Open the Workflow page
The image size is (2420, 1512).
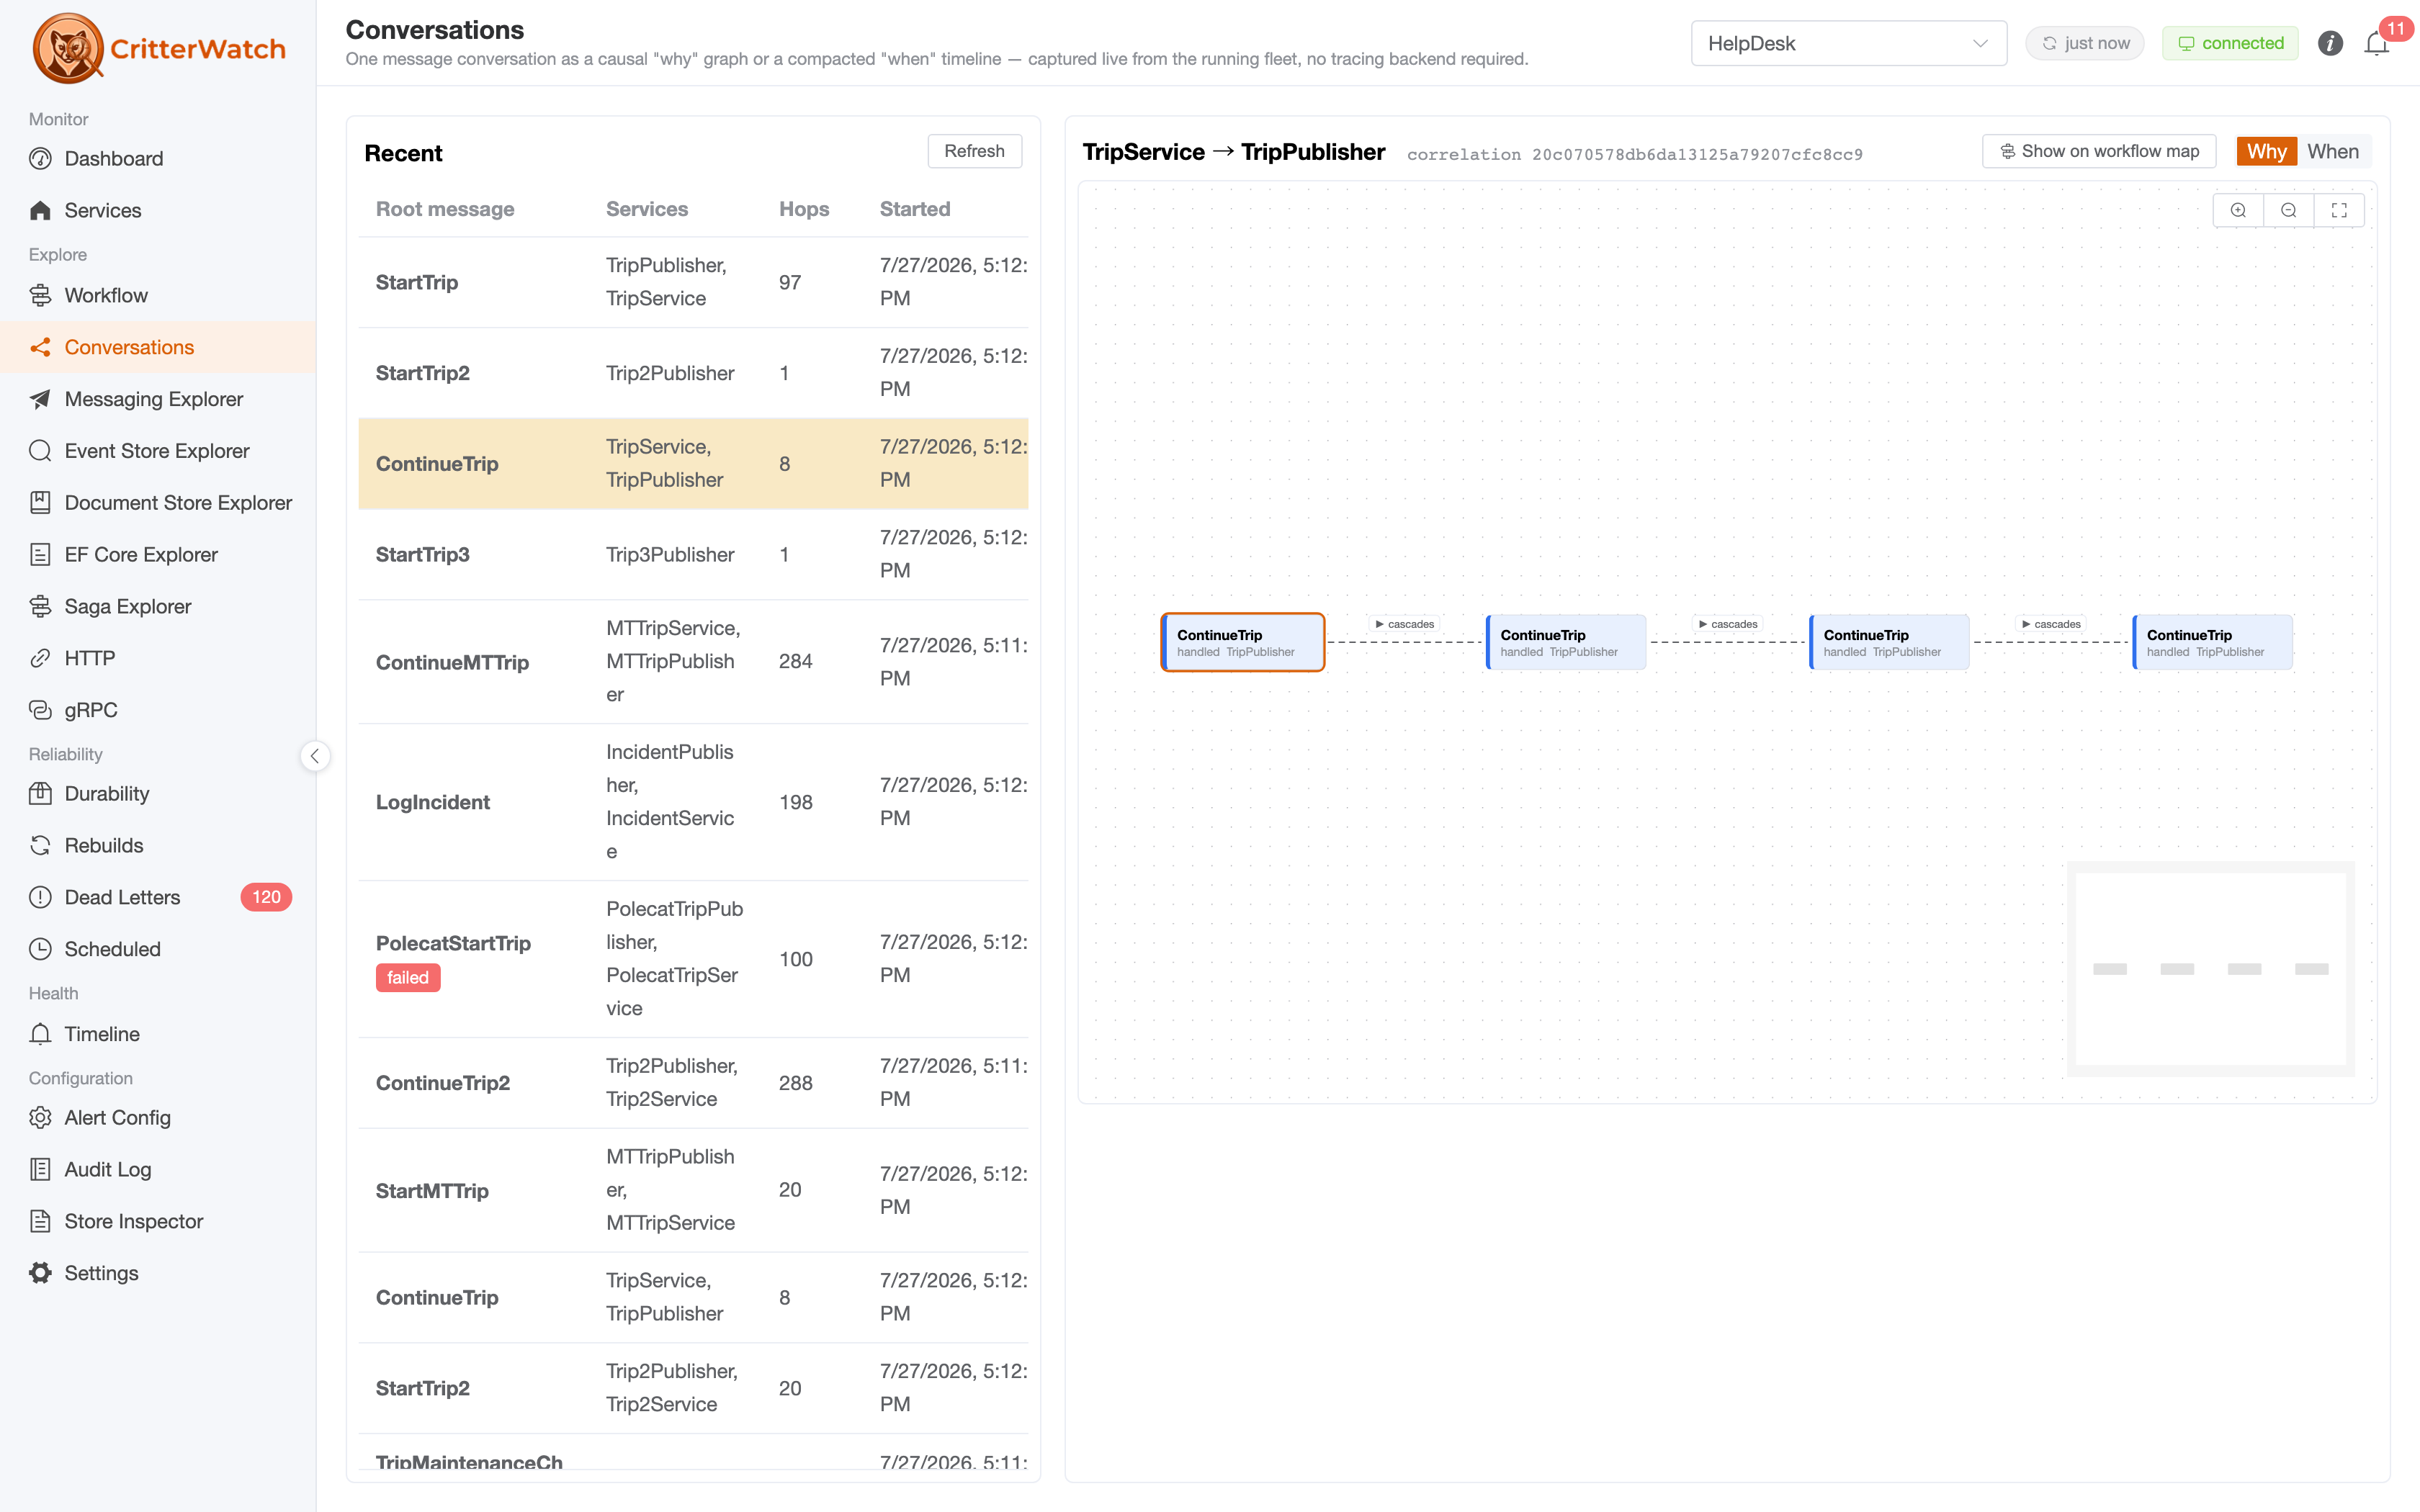point(158,295)
